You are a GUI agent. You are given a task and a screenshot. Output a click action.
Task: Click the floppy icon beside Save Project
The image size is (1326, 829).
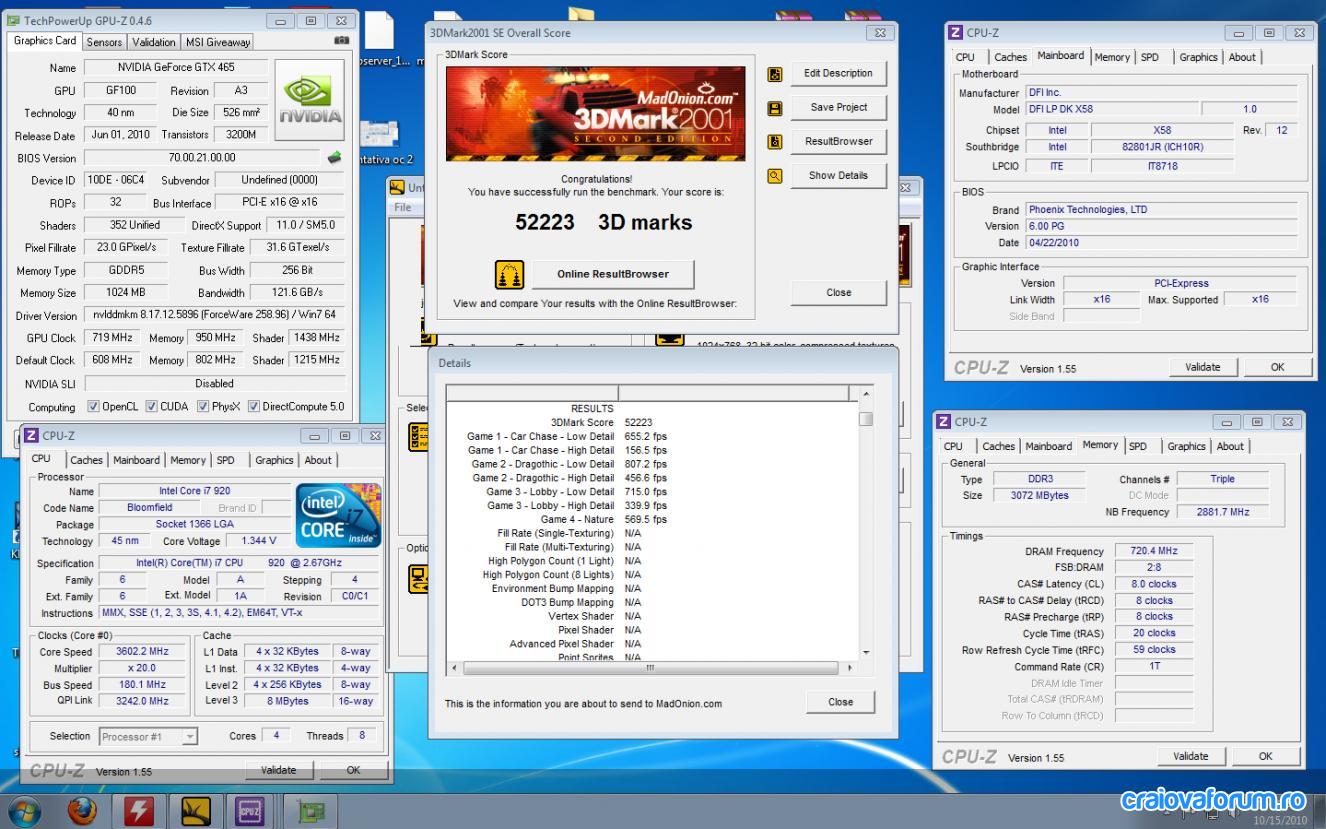point(774,108)
